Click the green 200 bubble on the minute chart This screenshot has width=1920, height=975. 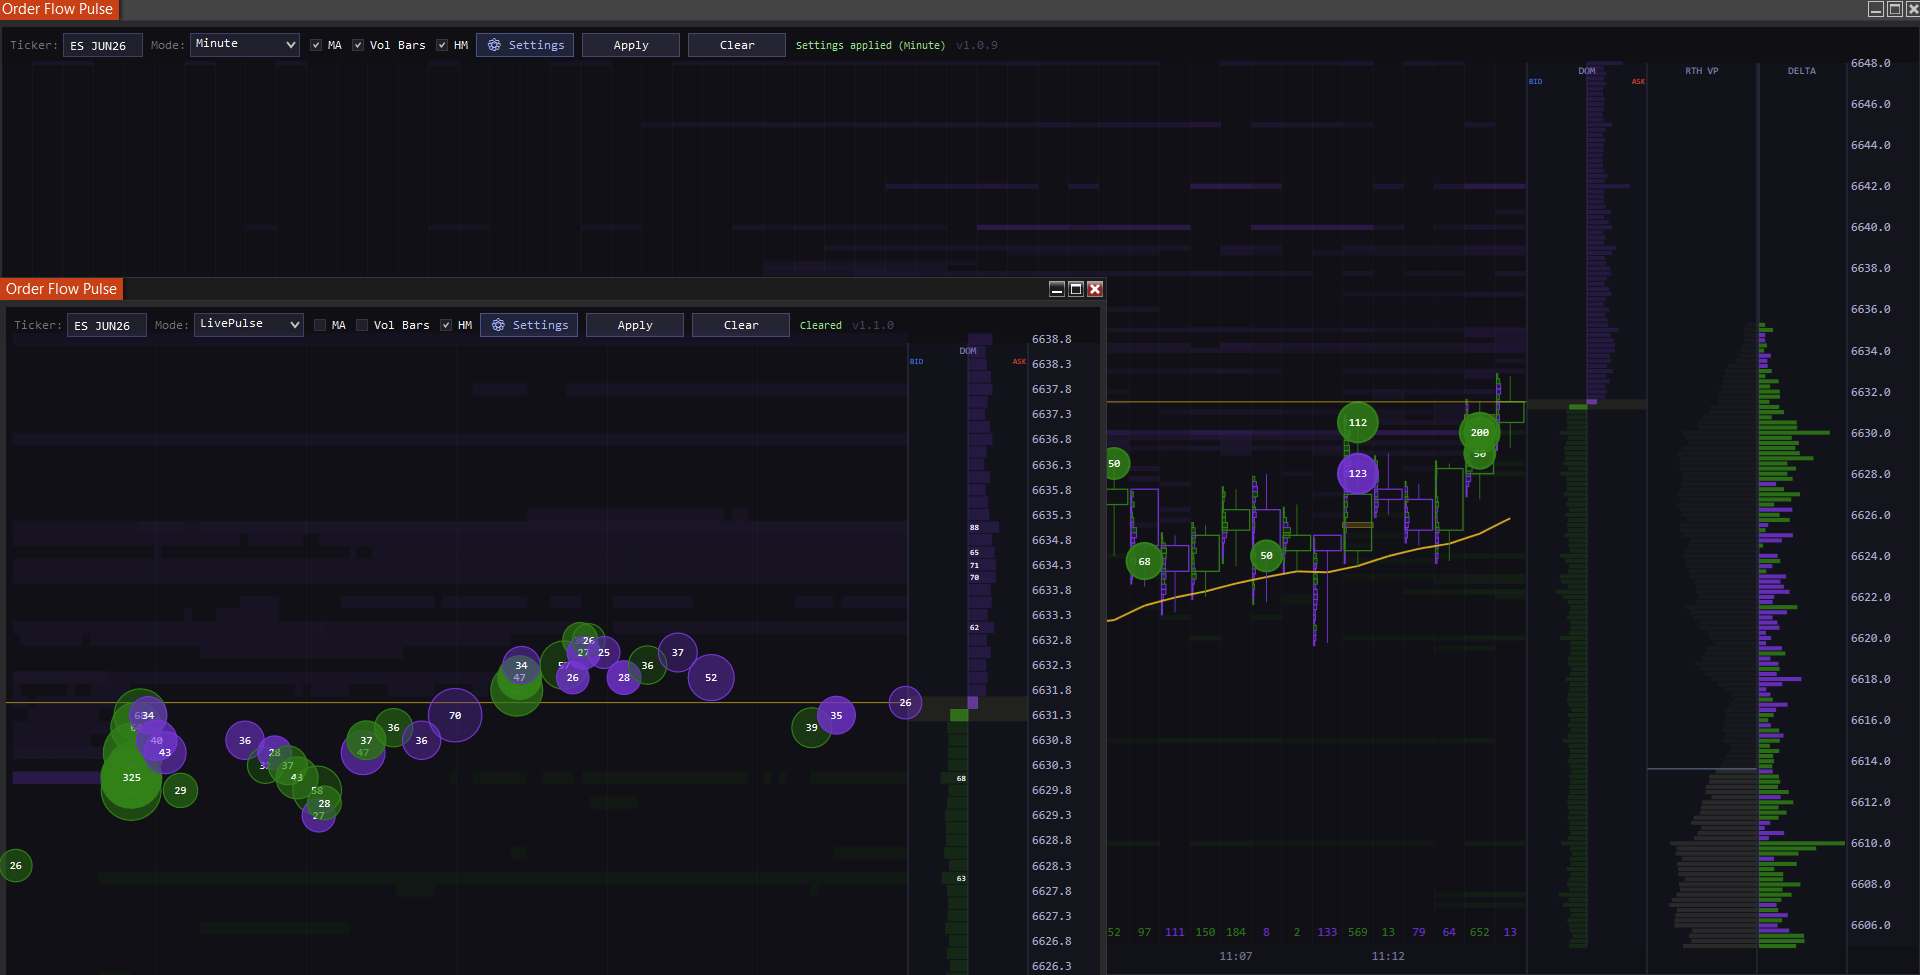pos(1479,432)
